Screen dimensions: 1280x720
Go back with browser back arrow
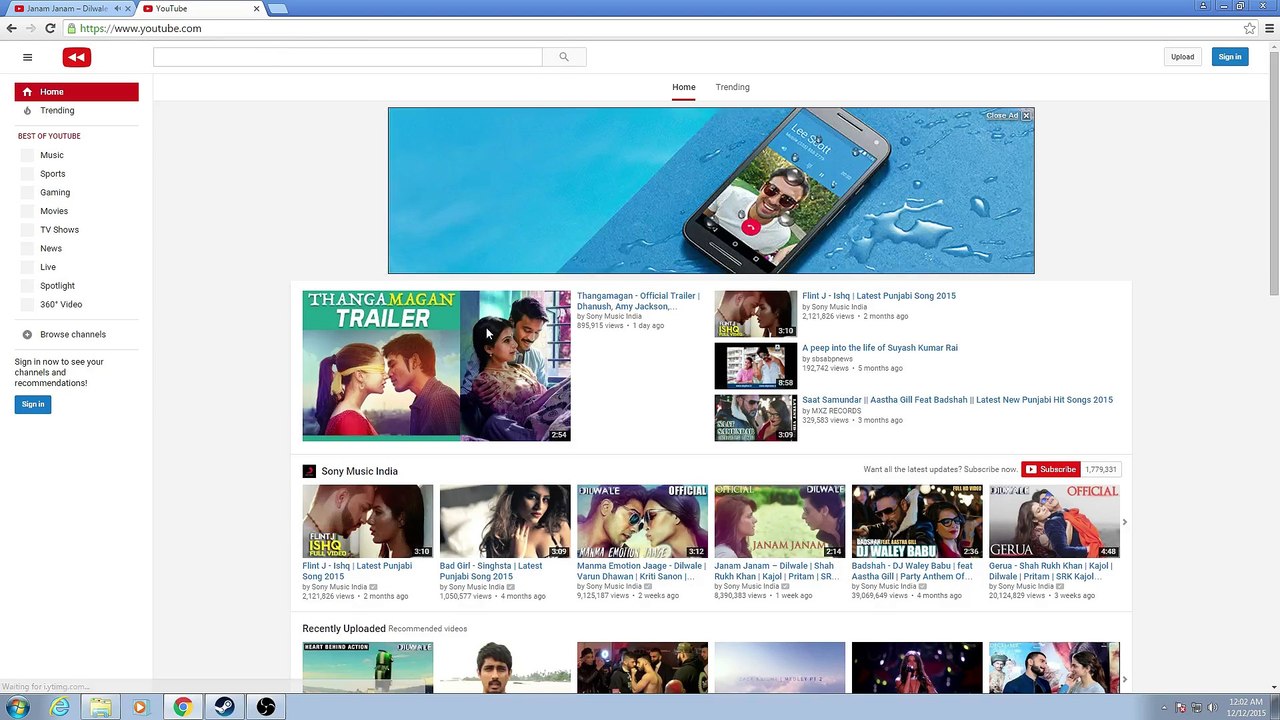[12, 28]
